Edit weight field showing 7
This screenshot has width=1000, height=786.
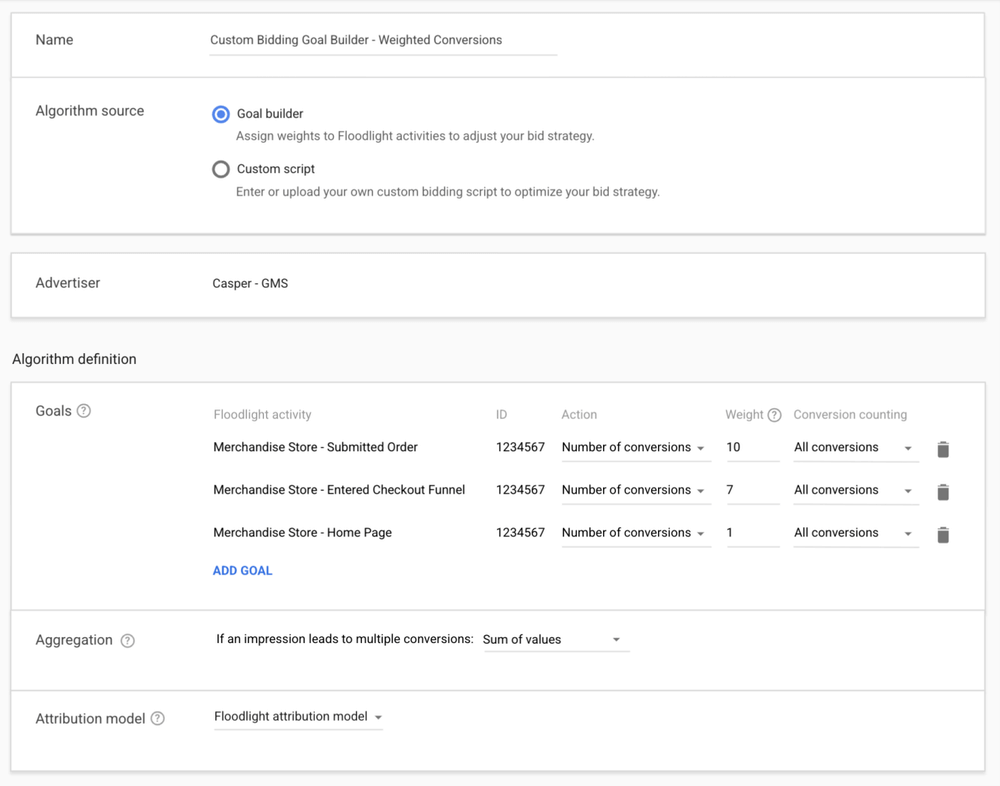pyautogui.click(x=751, y=490)
